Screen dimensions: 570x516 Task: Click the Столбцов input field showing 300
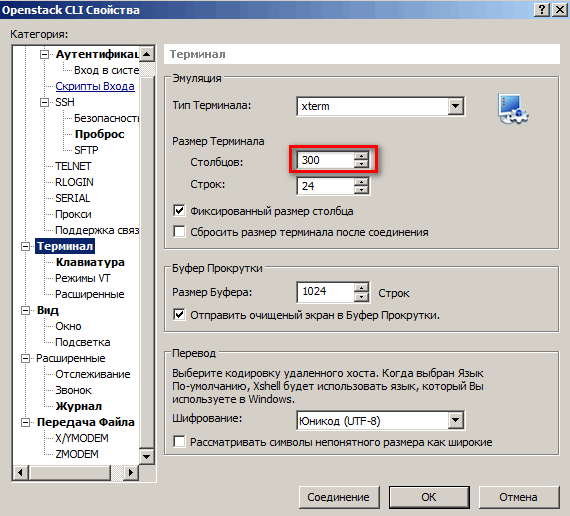[x=326, y=160]
